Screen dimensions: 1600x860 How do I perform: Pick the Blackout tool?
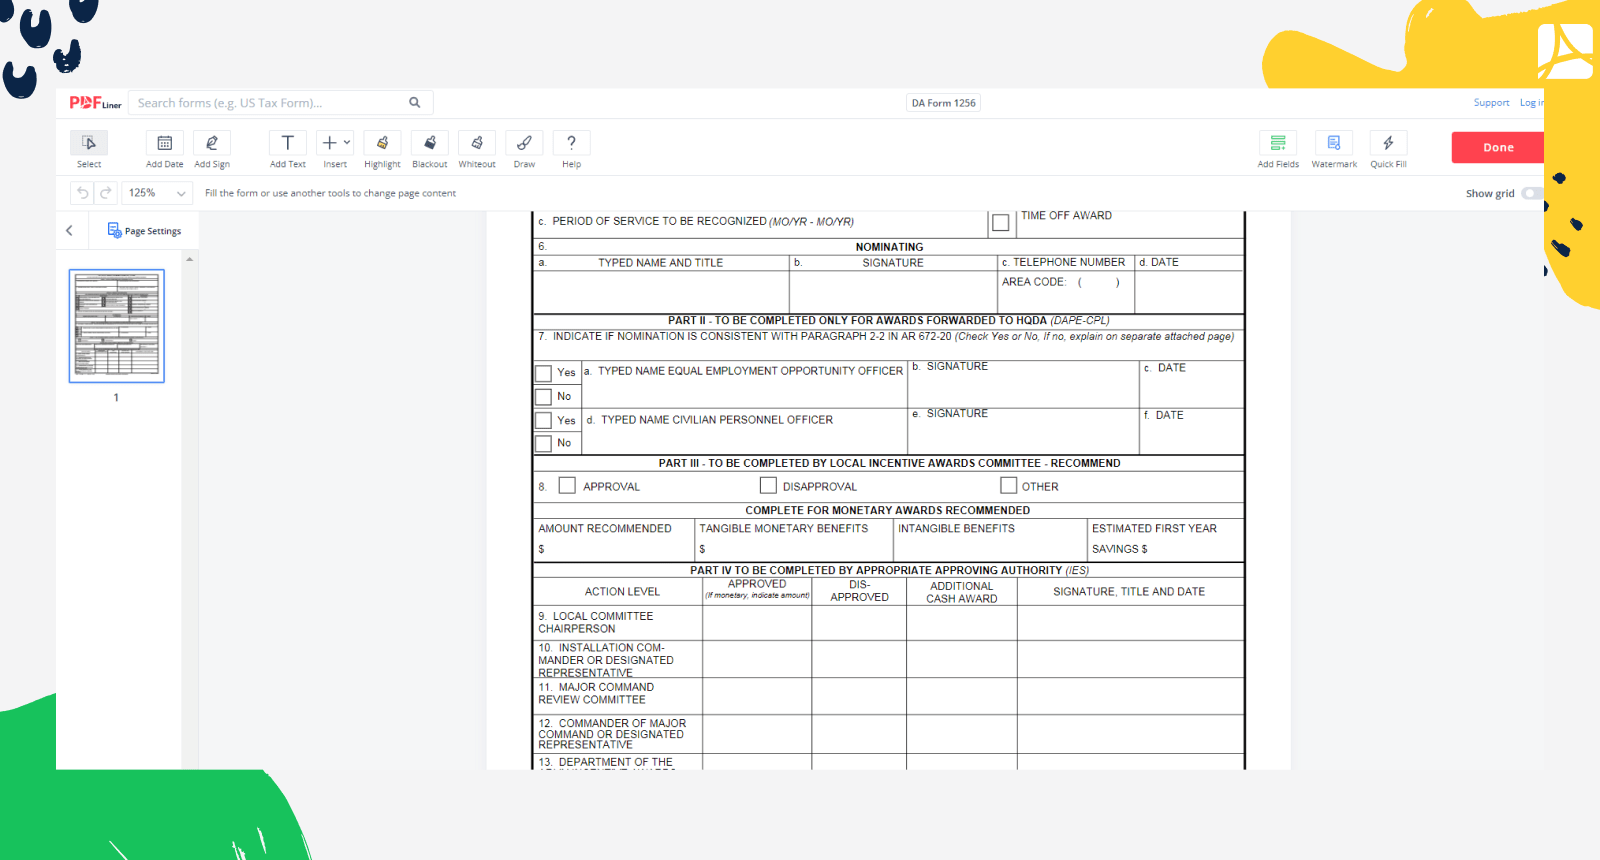430,144
